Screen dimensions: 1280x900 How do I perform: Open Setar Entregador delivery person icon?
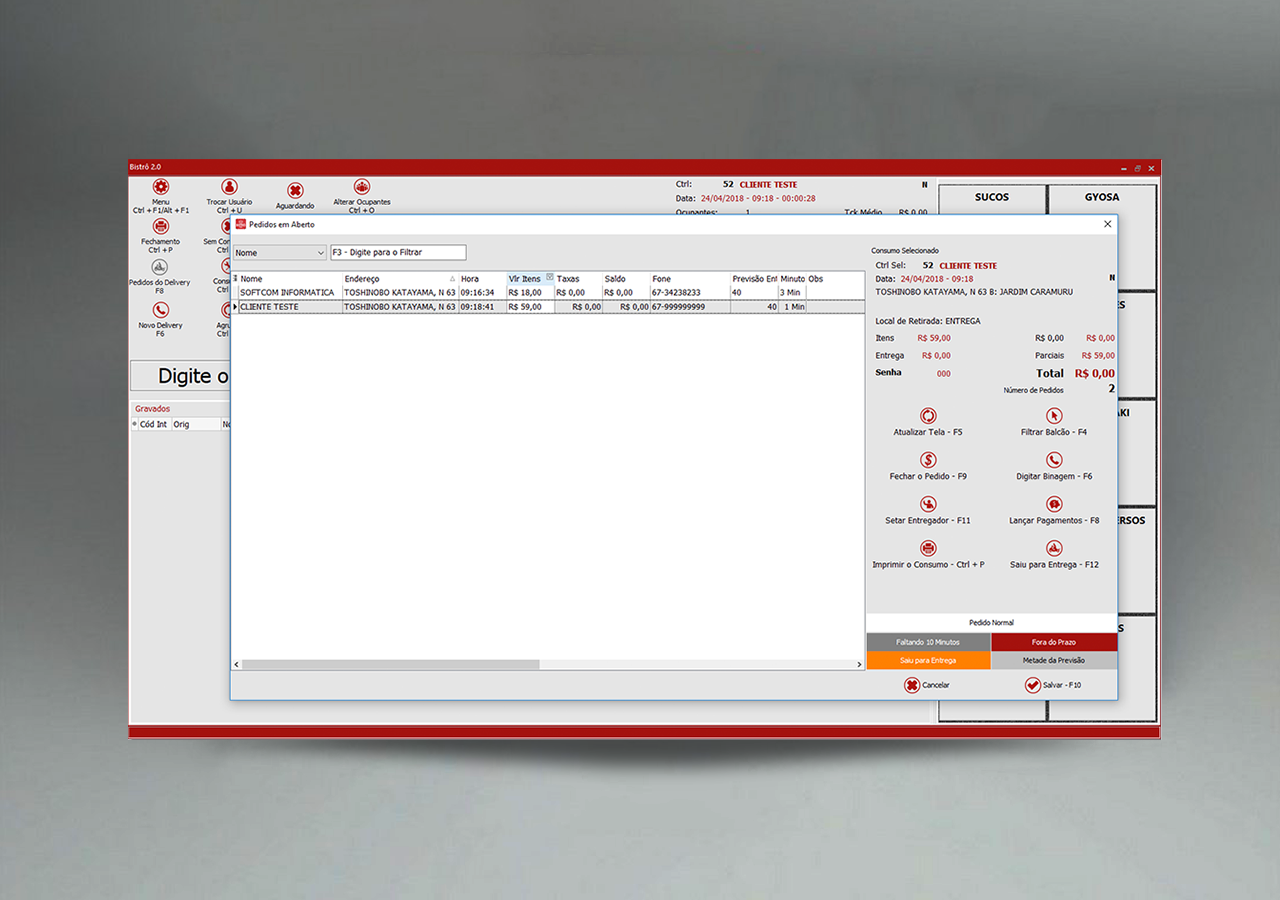(928, 504)
